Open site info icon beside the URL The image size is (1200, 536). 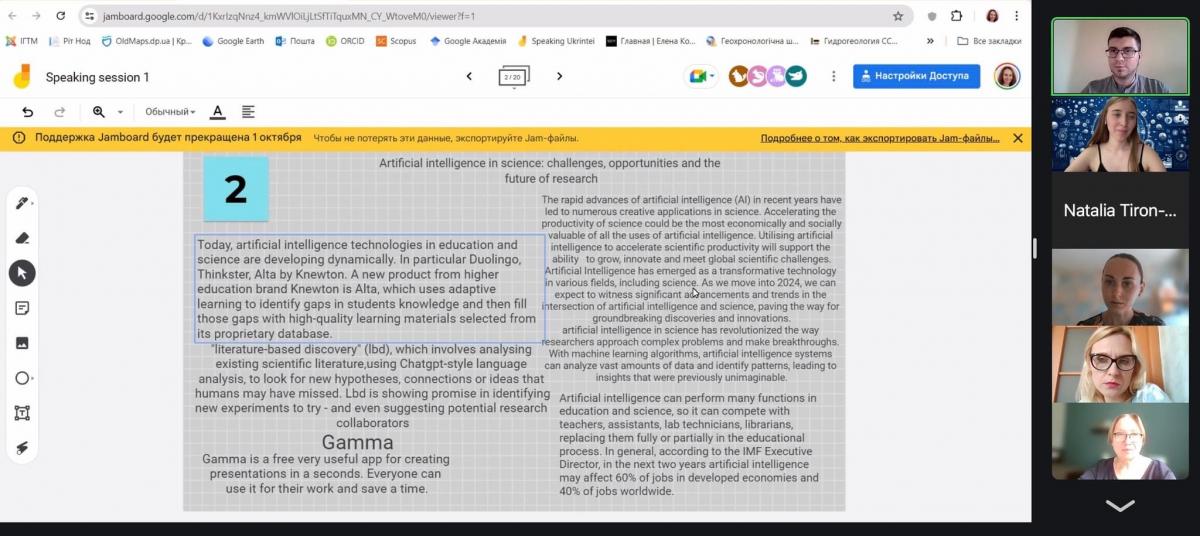(x=89, y=16)
